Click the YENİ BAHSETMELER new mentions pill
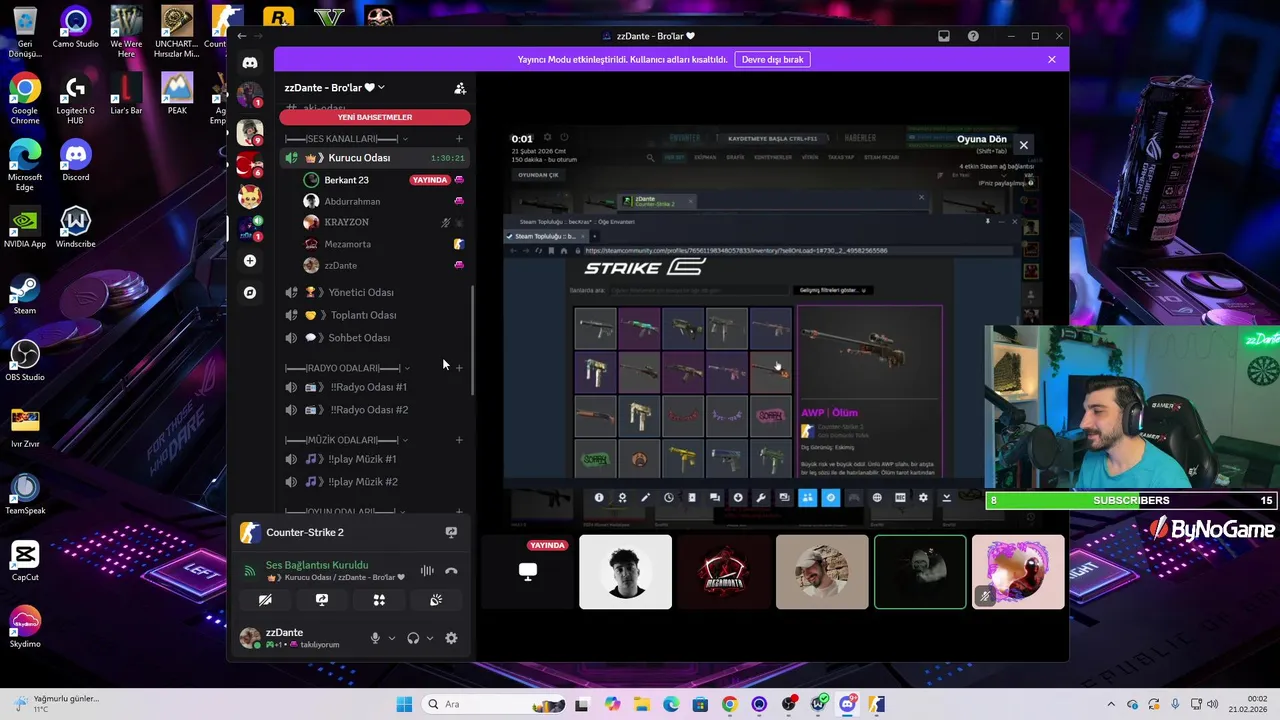Viewport: 1280px width, 720px height. pyautogui.click(x=375, y=117)
